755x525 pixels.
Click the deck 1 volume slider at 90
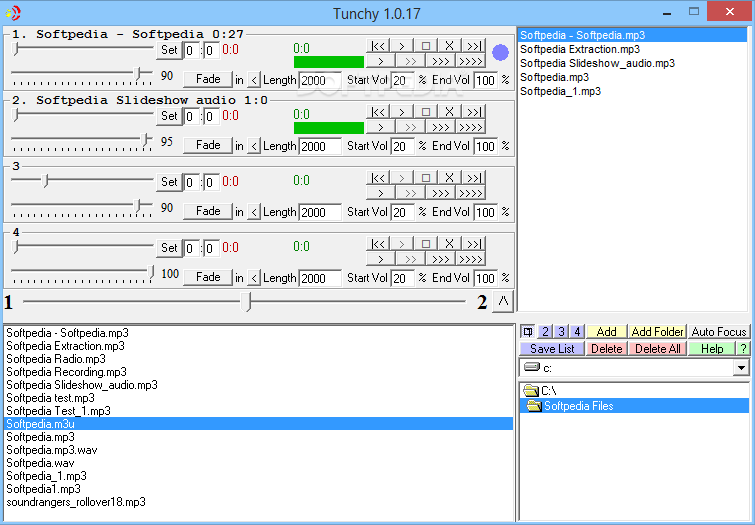(x=138, y=73)
